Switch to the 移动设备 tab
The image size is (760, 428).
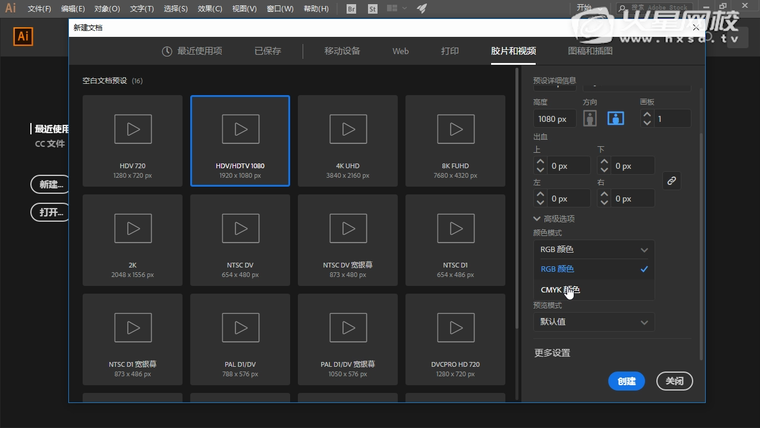click(x=342, y=50)
